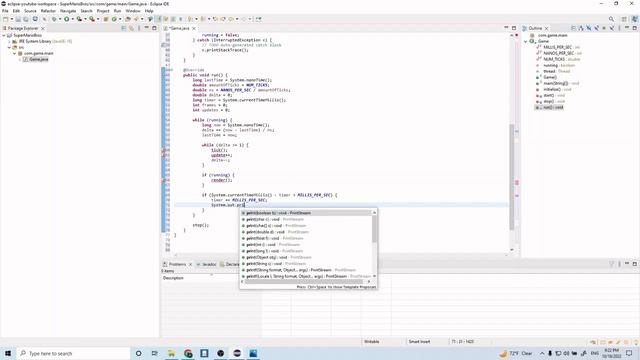Open the File menu
The width and height of the screenshot is (640, 360).
(5, 11)
